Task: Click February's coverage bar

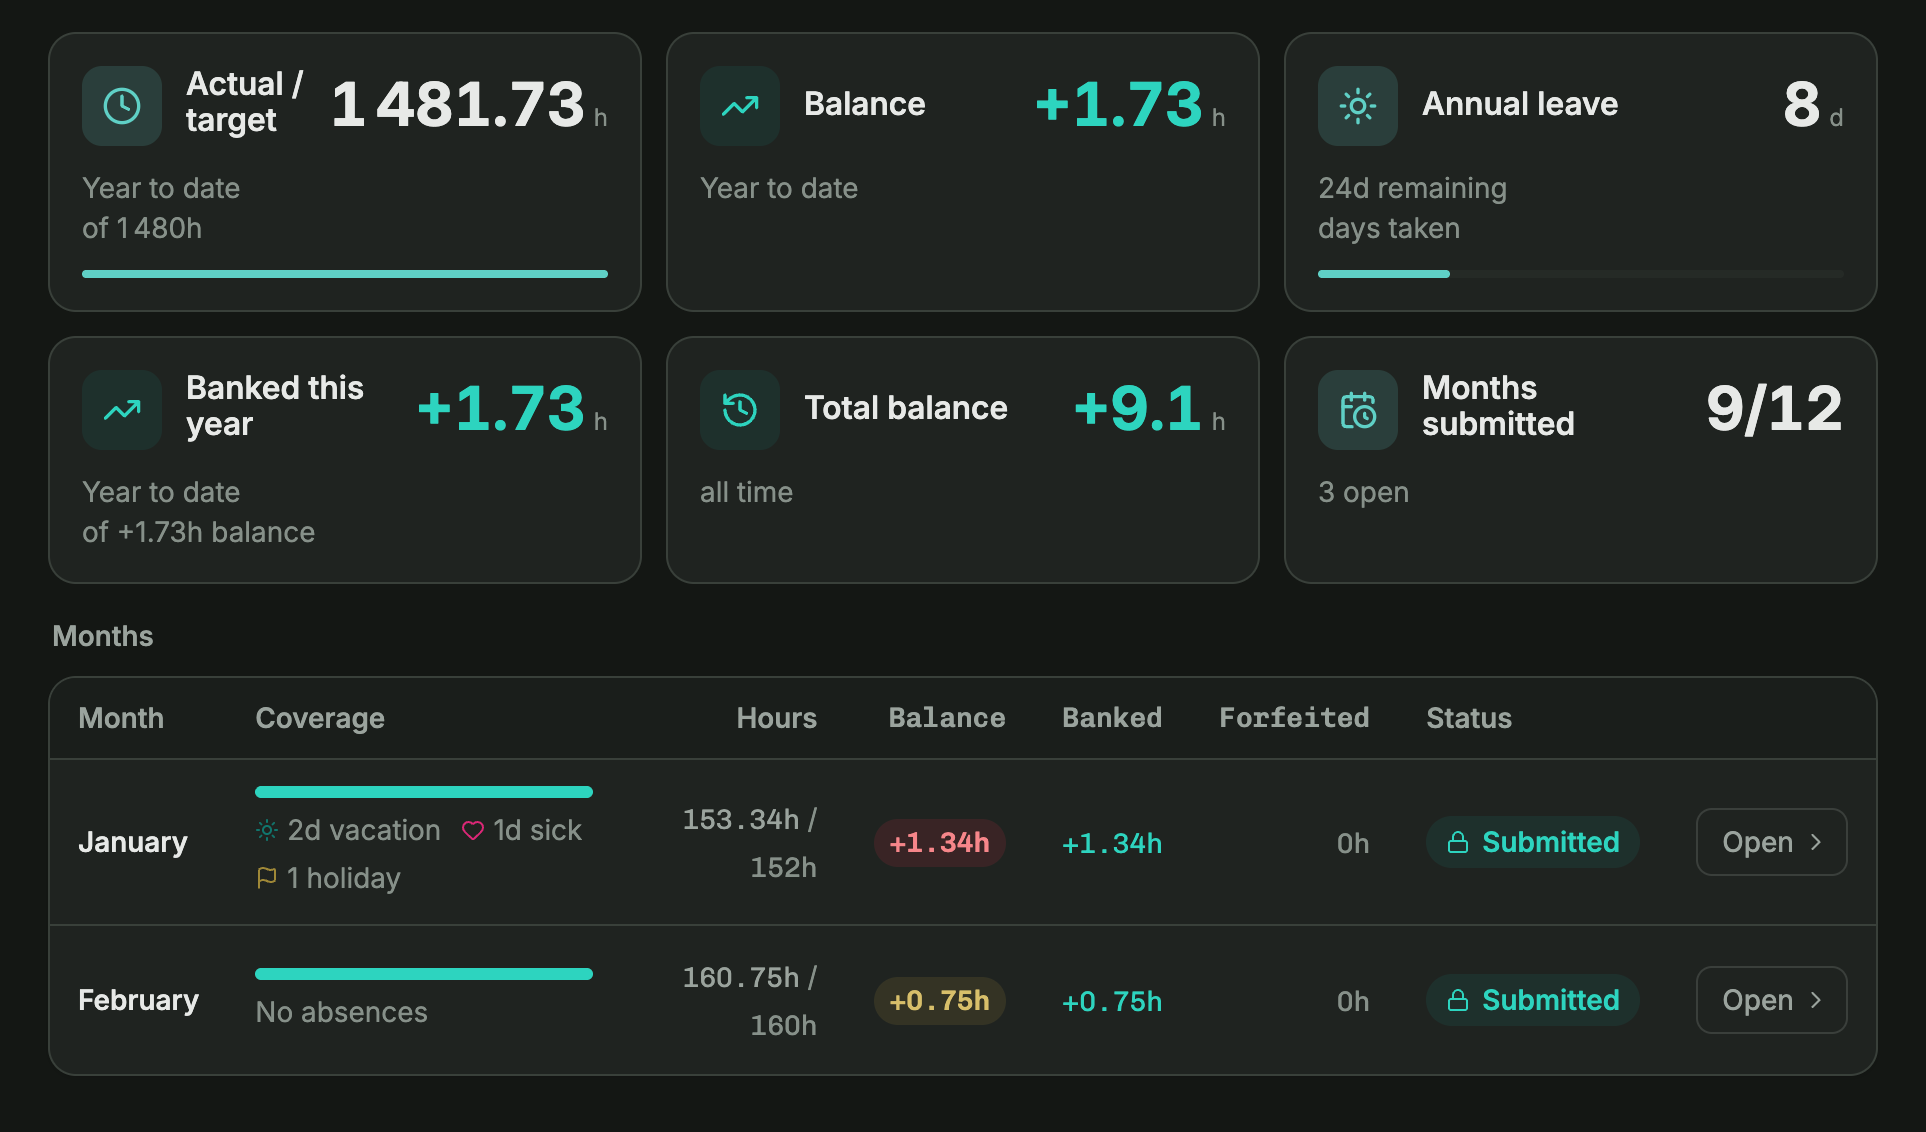Action: point(424,974)
